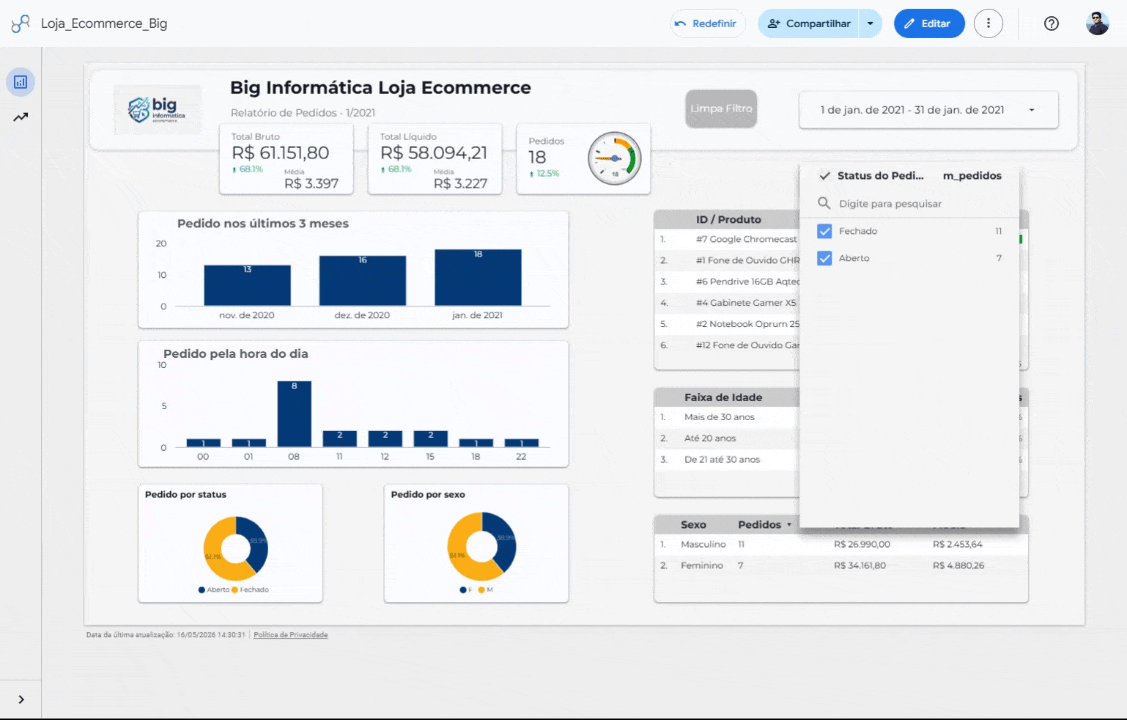This screenshot has height=720, width=1127.
Task: Click the Compartilhar share button
Action: click(x=809, y=24)
